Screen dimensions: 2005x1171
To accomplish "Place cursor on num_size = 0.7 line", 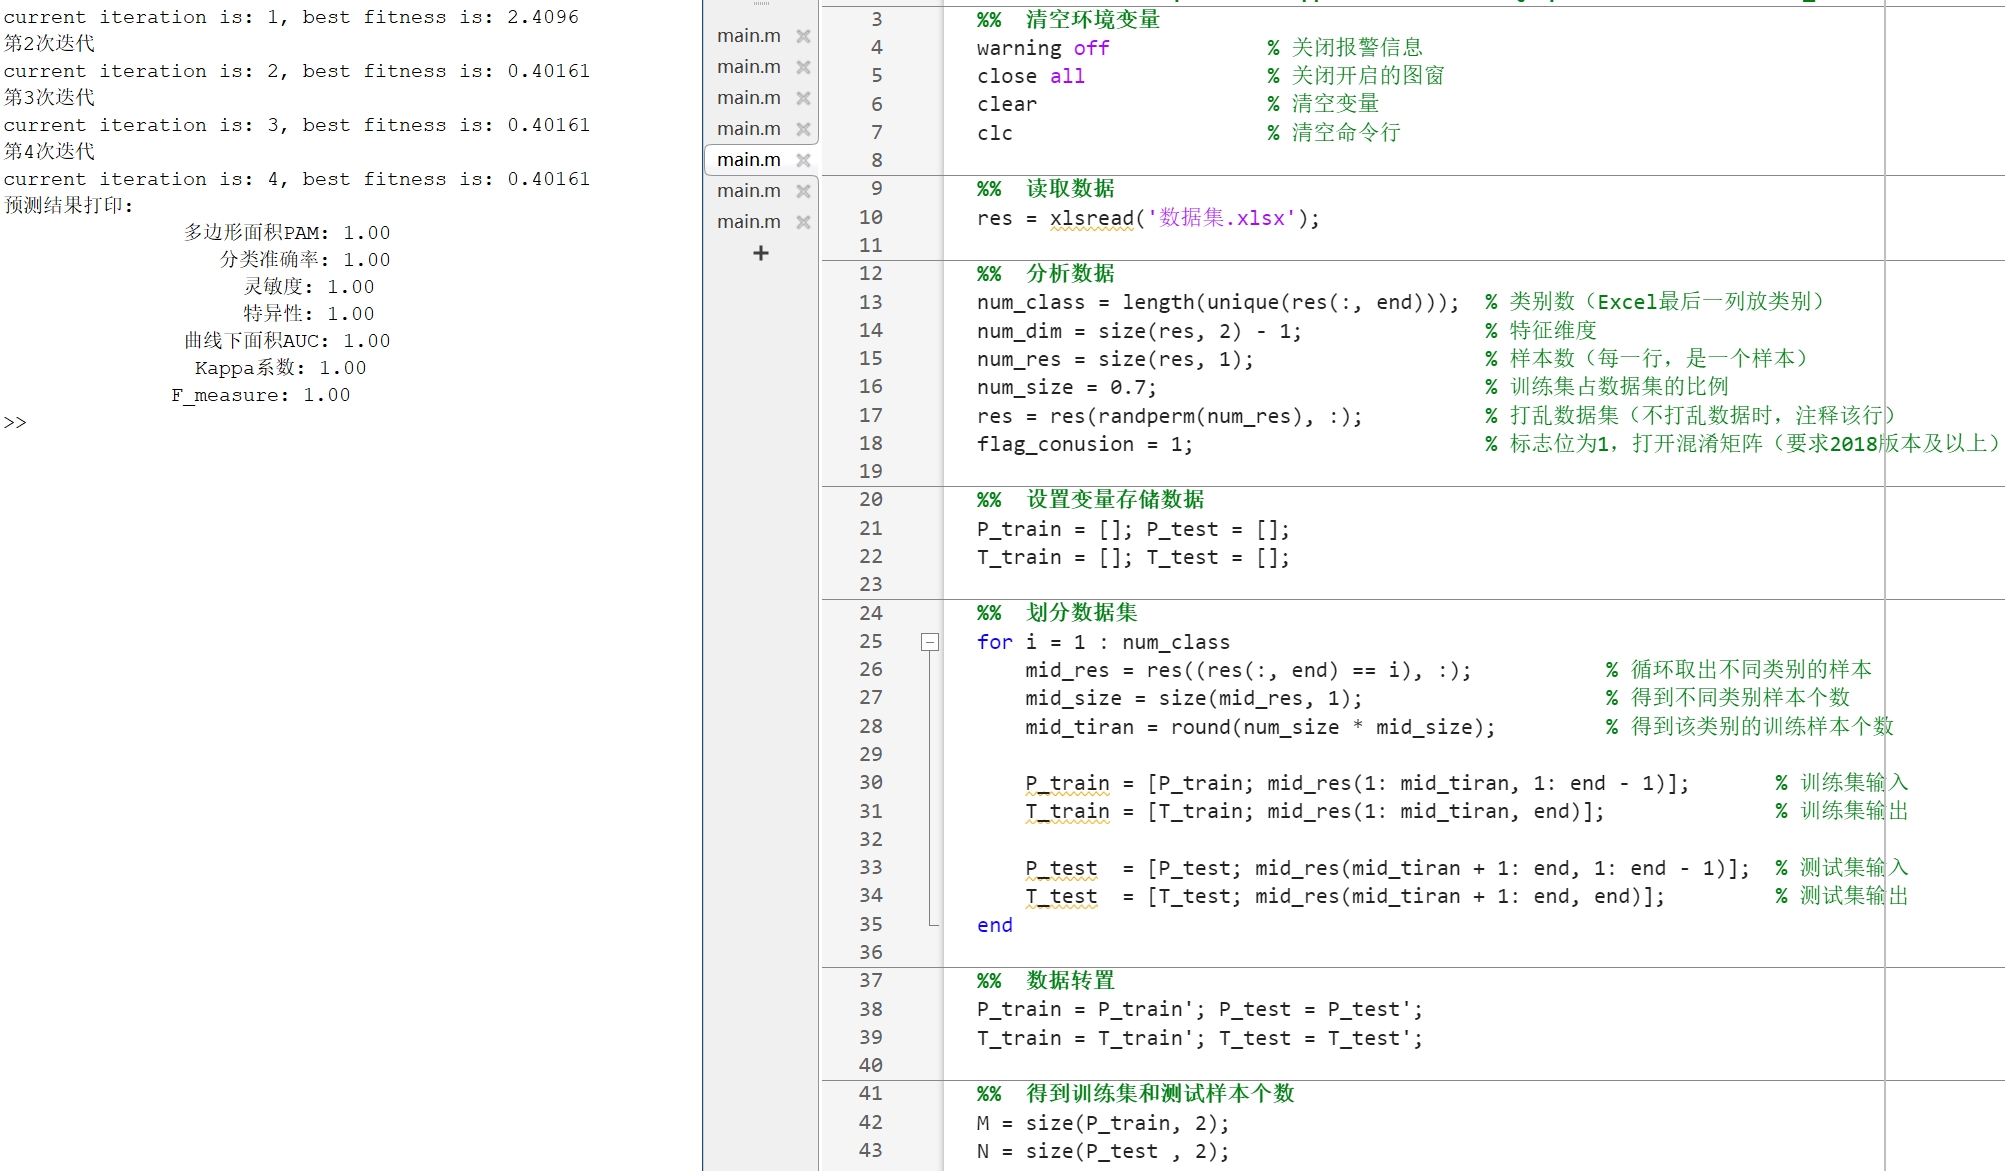I will point(1066,387).
